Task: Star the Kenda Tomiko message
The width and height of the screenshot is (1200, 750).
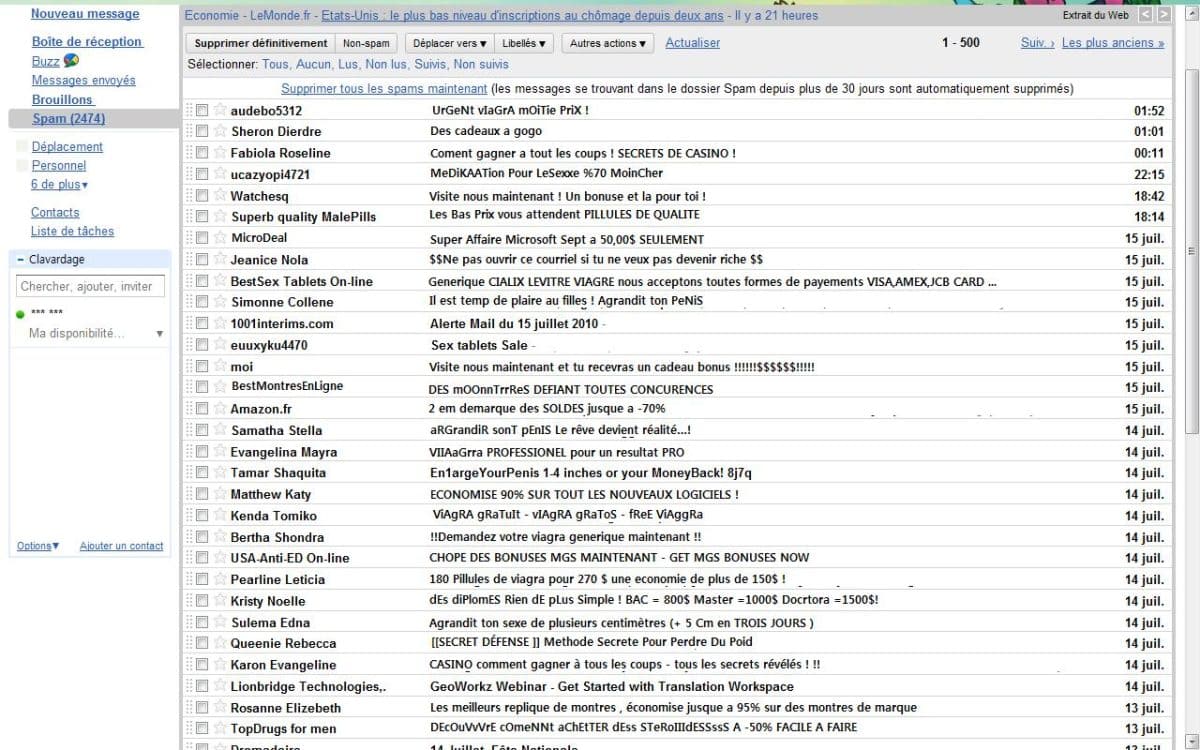Action: tap(220, 515)
